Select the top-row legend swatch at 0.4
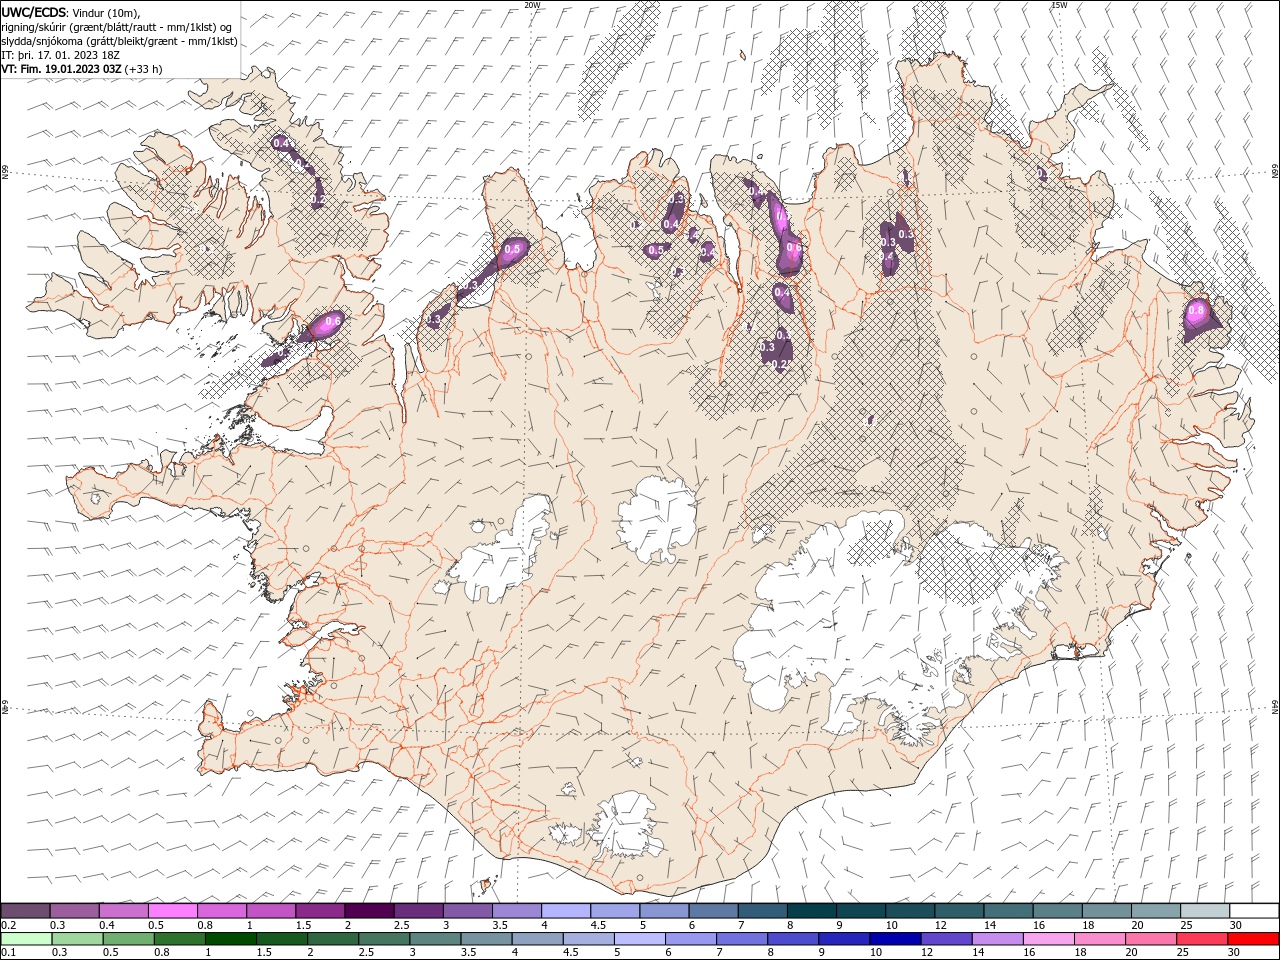 [x=124, y=910]
